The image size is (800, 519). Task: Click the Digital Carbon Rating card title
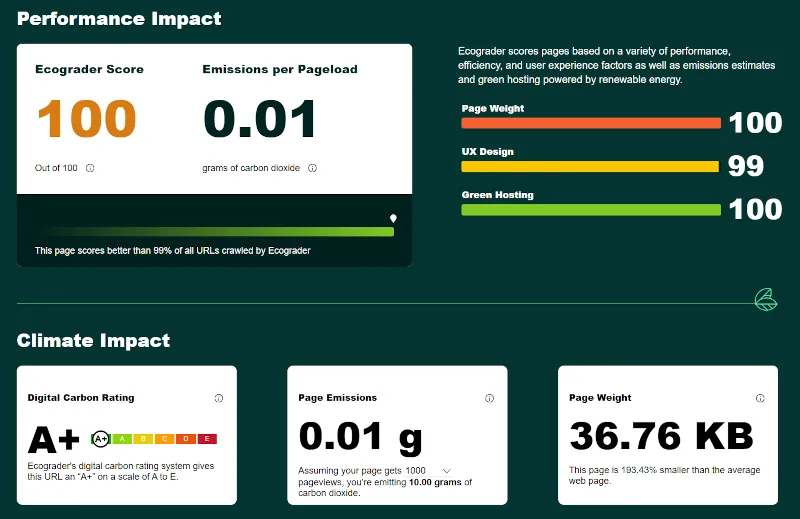81,398
